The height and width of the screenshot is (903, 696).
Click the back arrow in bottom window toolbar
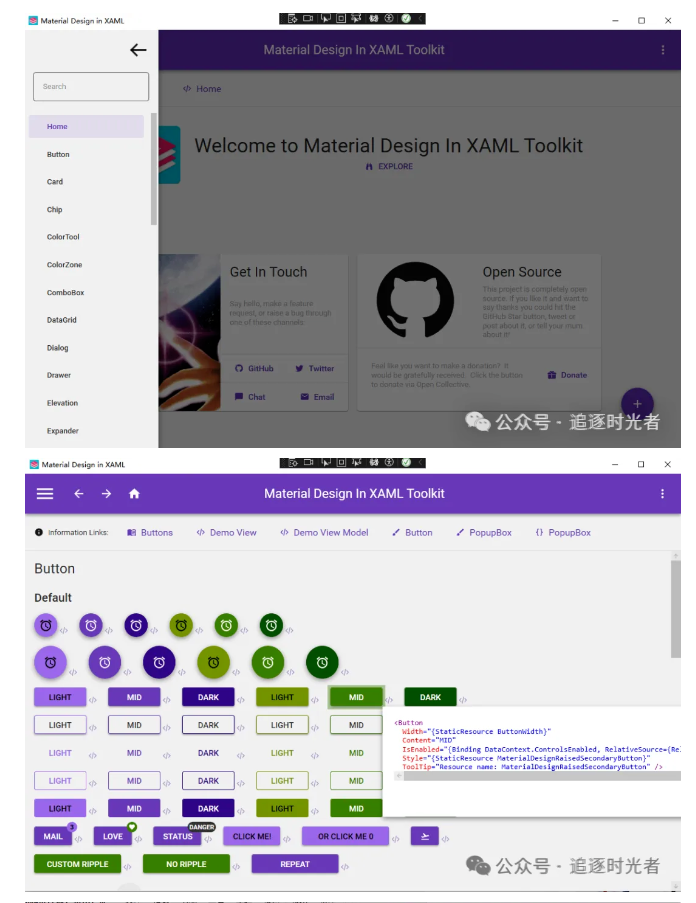pyautogui.click(x=79, y=494)
